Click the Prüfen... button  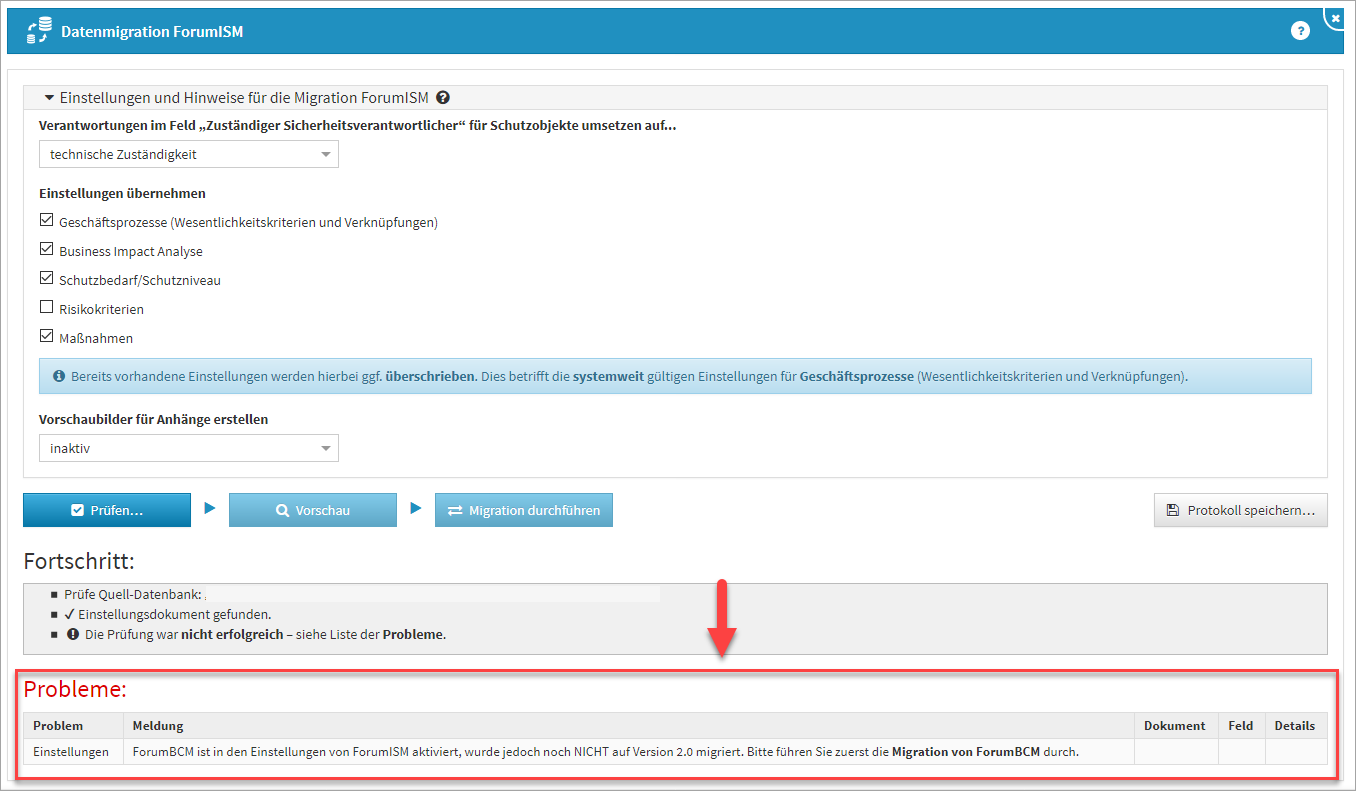tap(107, 510)
